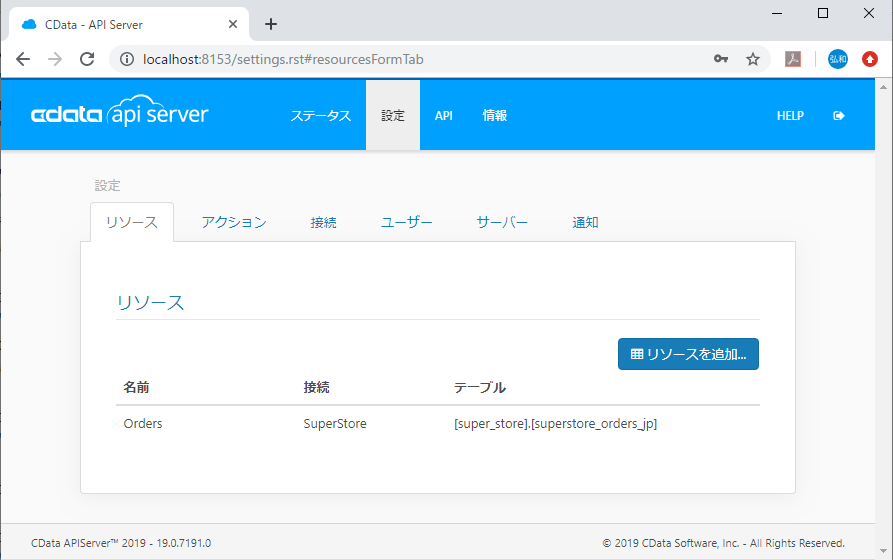Screen dimensions: 893x560
Task: Click the browser back arrow
Action: [23, 59]
